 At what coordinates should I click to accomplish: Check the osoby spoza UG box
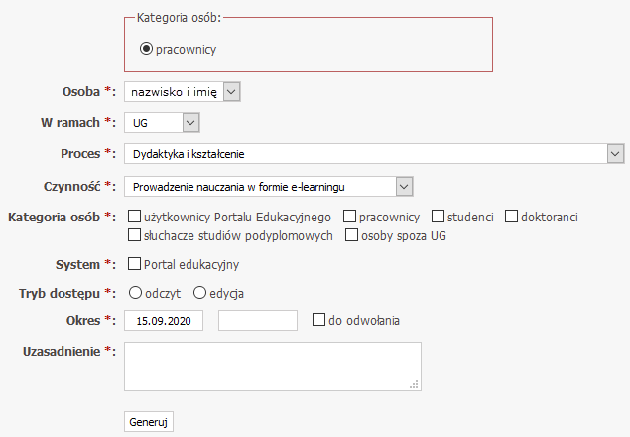351,236
